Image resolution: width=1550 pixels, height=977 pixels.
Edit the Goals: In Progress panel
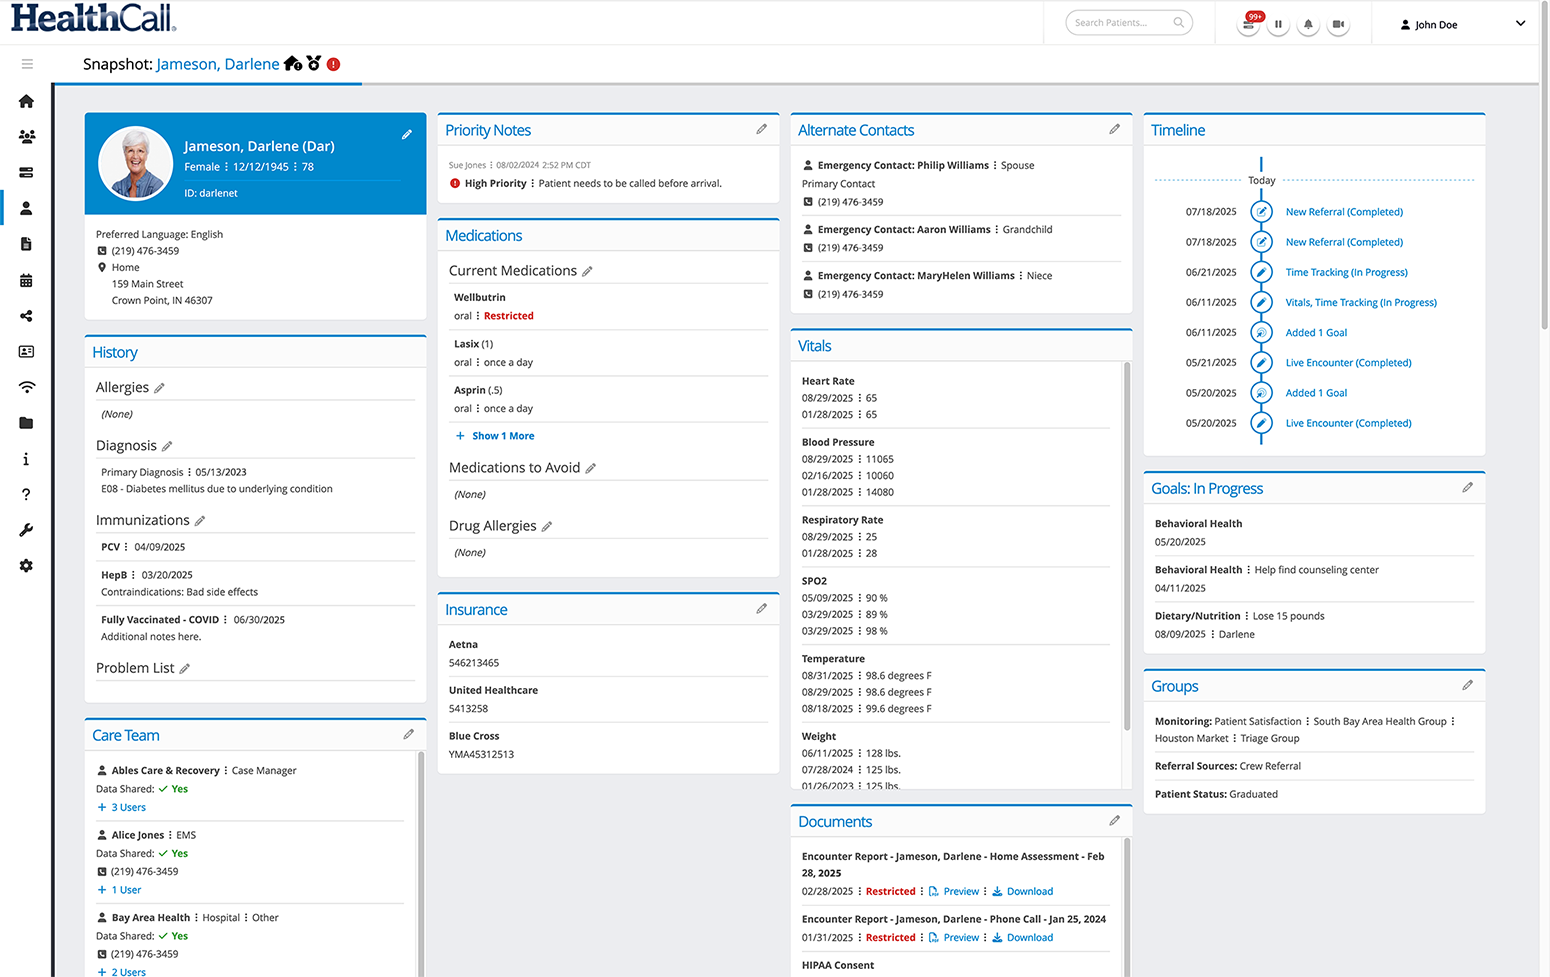pos(1467,488)
